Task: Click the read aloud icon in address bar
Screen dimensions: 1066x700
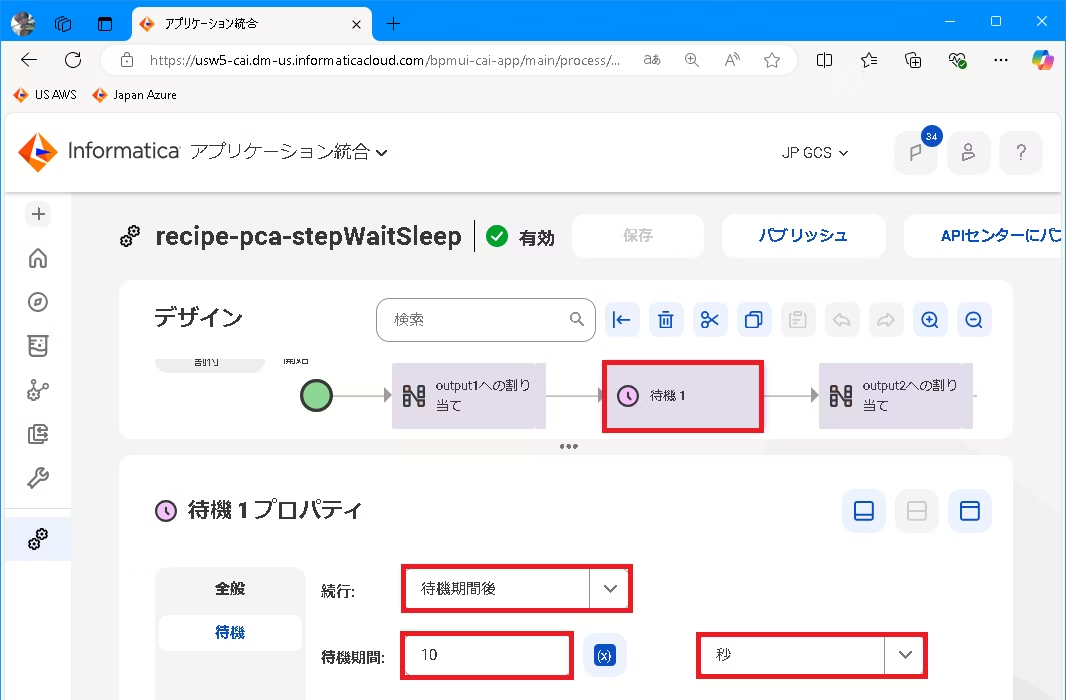Action: (732, 60)
